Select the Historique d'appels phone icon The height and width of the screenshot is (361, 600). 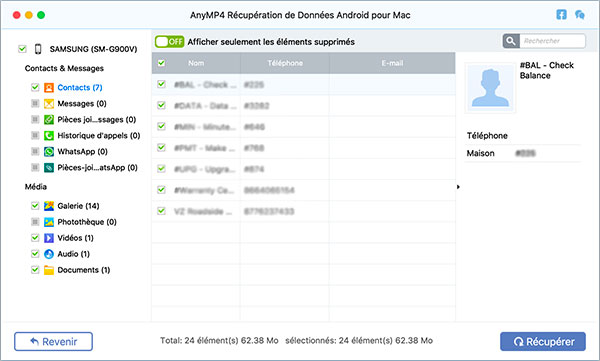point(49,136)
